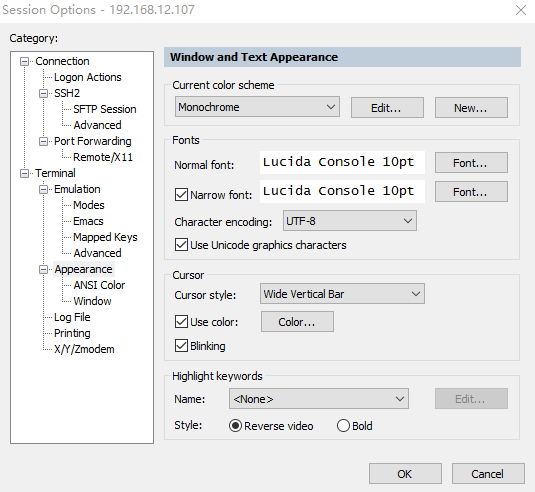Toggle Use Unicode graphics characters
535x492 pixels.
pyautogui.click(x=181, y=245)
